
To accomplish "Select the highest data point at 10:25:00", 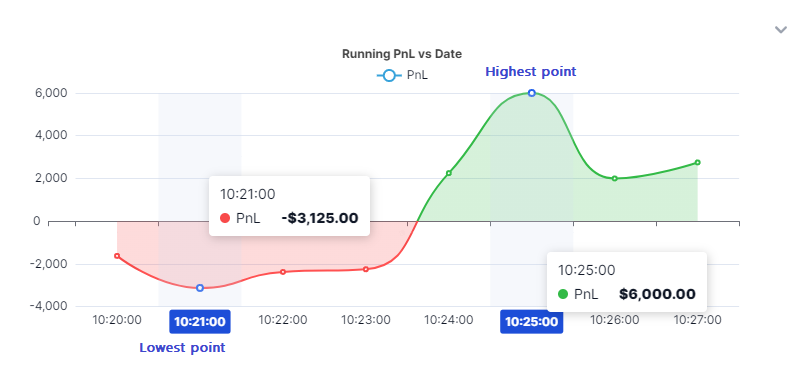I will pos(532,93).
